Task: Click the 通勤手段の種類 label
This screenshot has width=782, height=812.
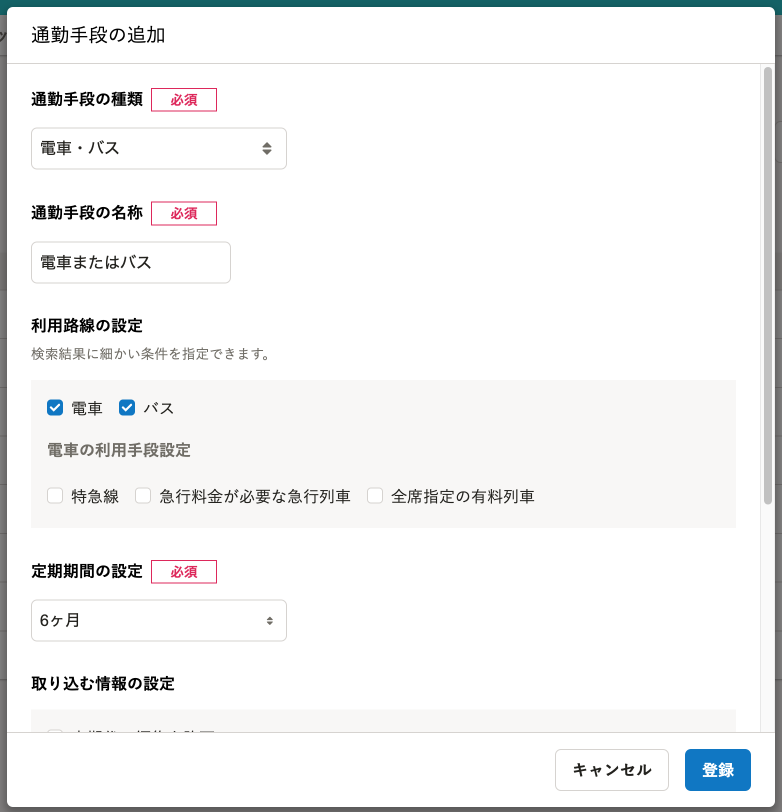Action: point(87,99)
